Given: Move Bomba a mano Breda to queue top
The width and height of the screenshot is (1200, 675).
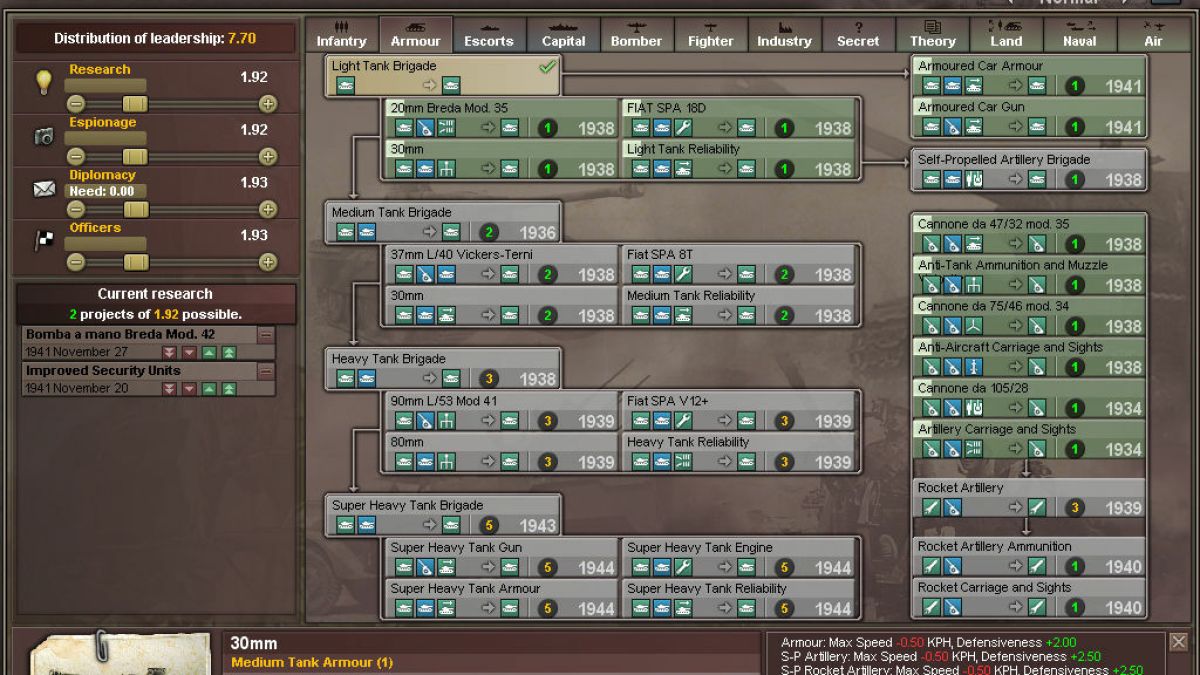Looking at the screenshot, I should pyautogui.click(x=229, y=353).
